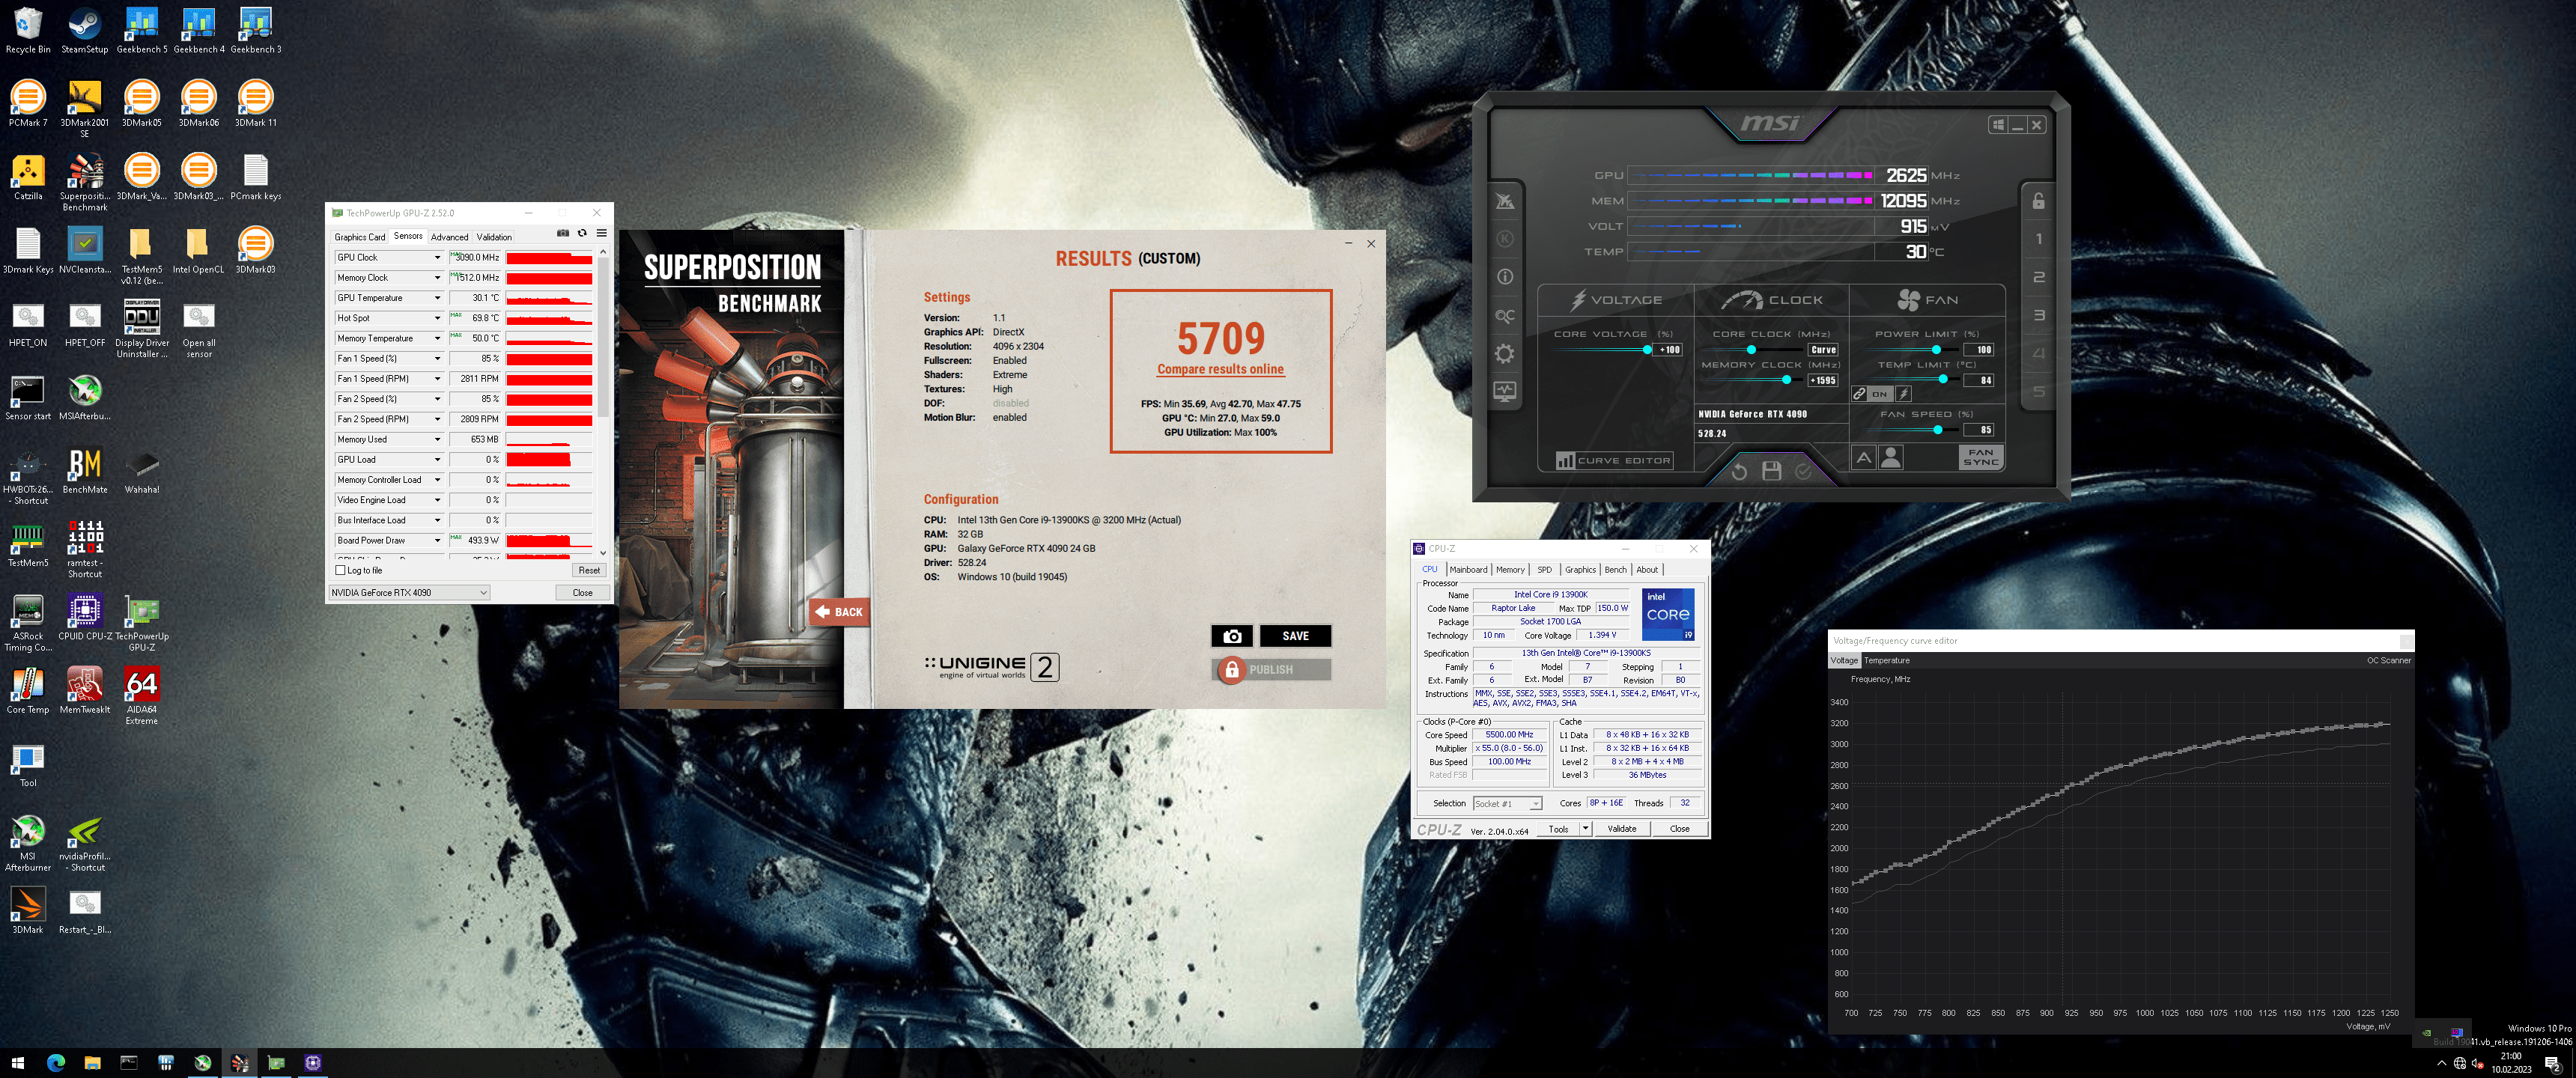
Task: Open Afterburner hardware monitor icon
Action: [x=1504, y=392]
